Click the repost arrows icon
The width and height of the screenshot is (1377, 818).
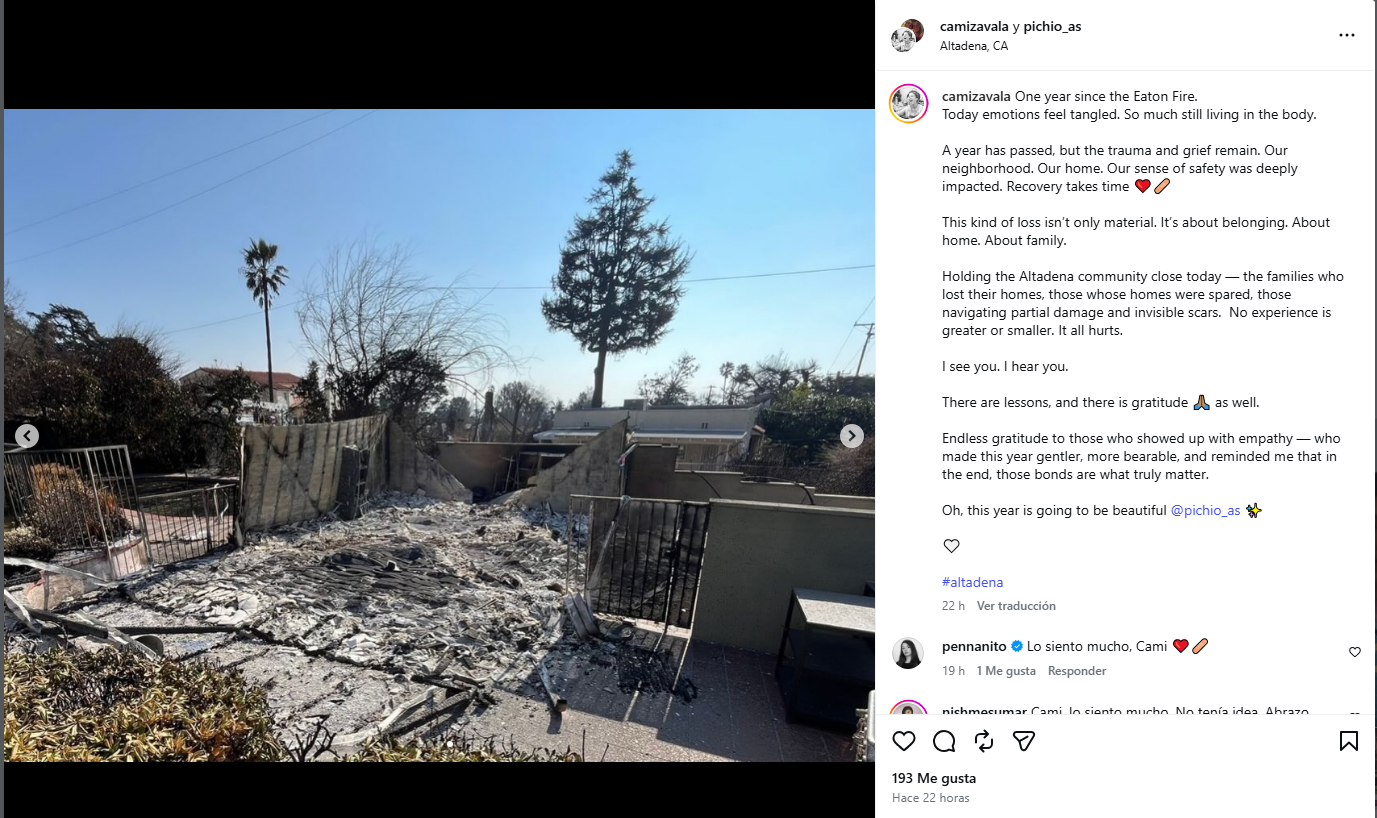984,741
